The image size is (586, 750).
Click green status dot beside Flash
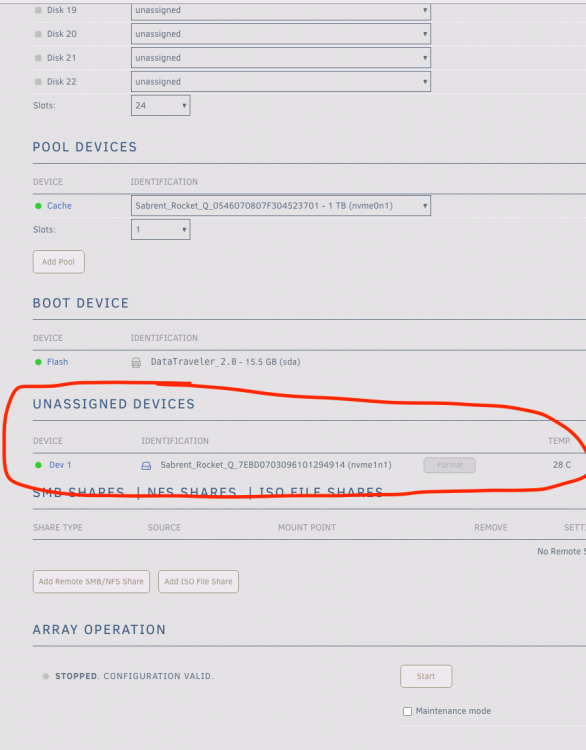pyautogui.click(x=38, y=362)
